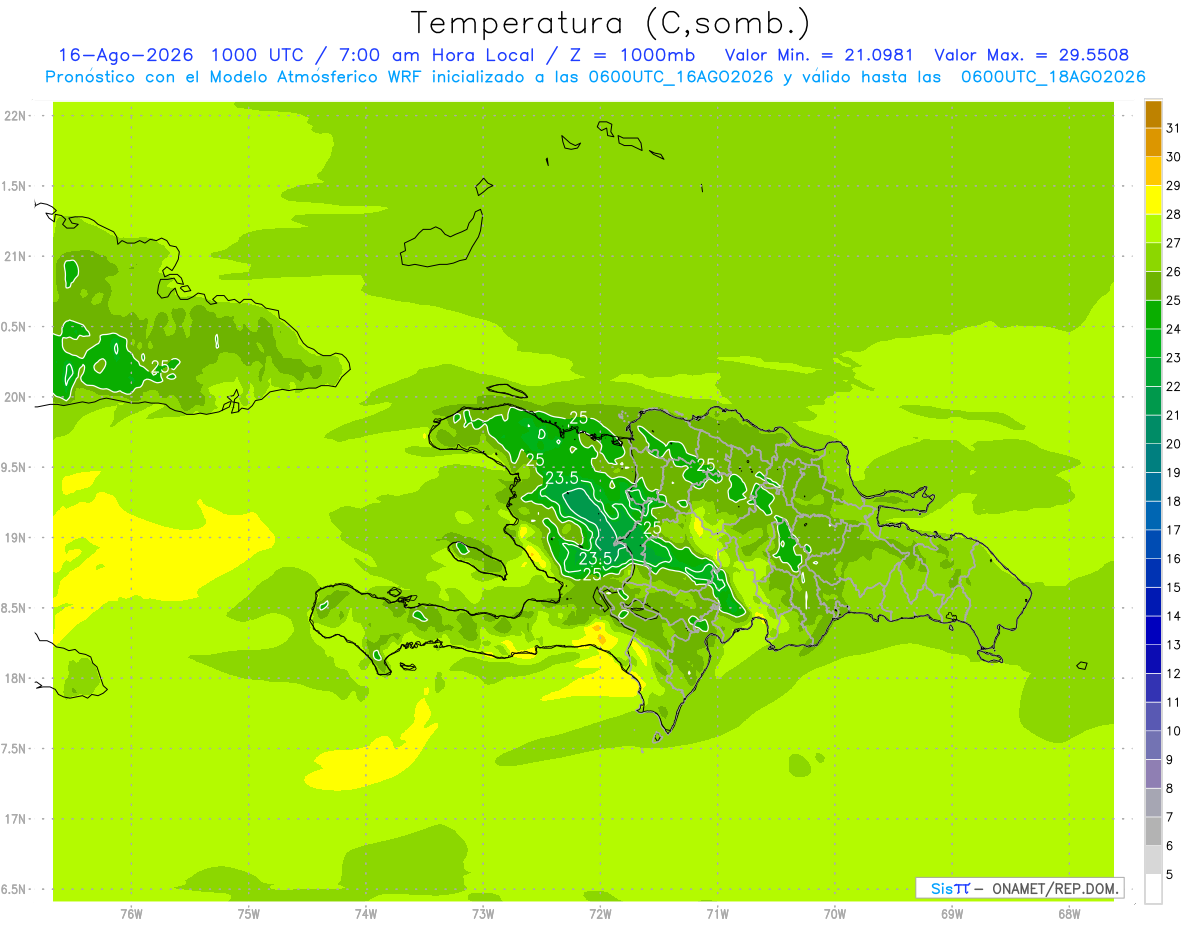Click the '21N' latitude axis label
Viewport: 1200px width, 927px height.
17,256
